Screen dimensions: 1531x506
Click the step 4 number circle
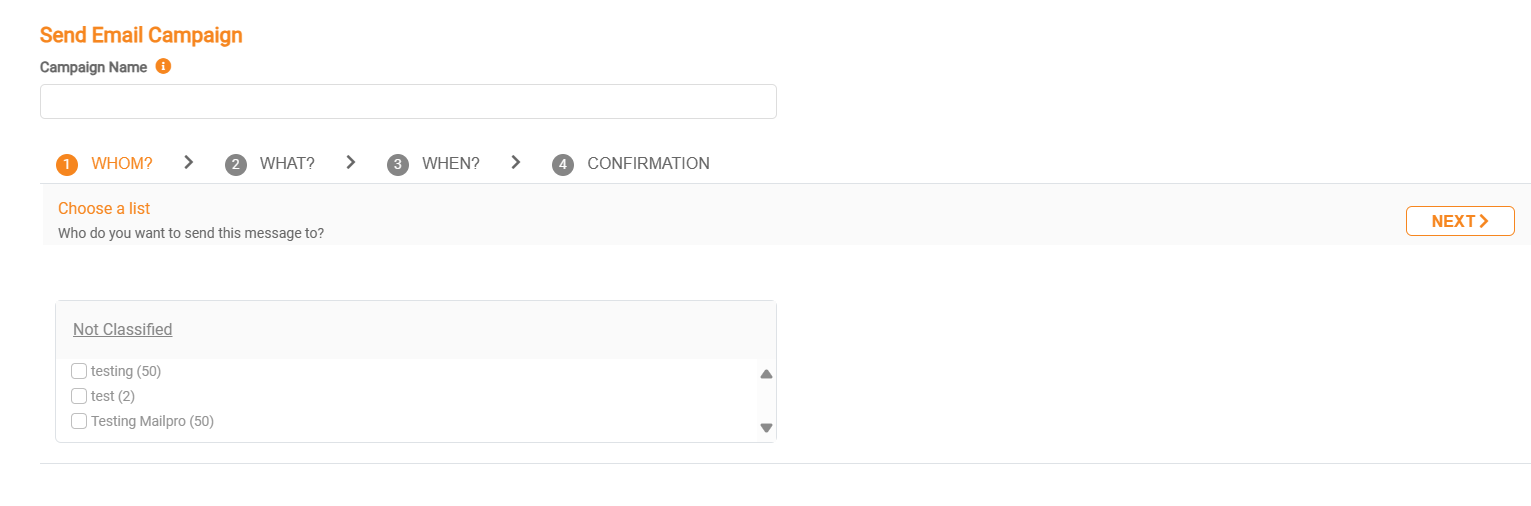click(563, 165)
